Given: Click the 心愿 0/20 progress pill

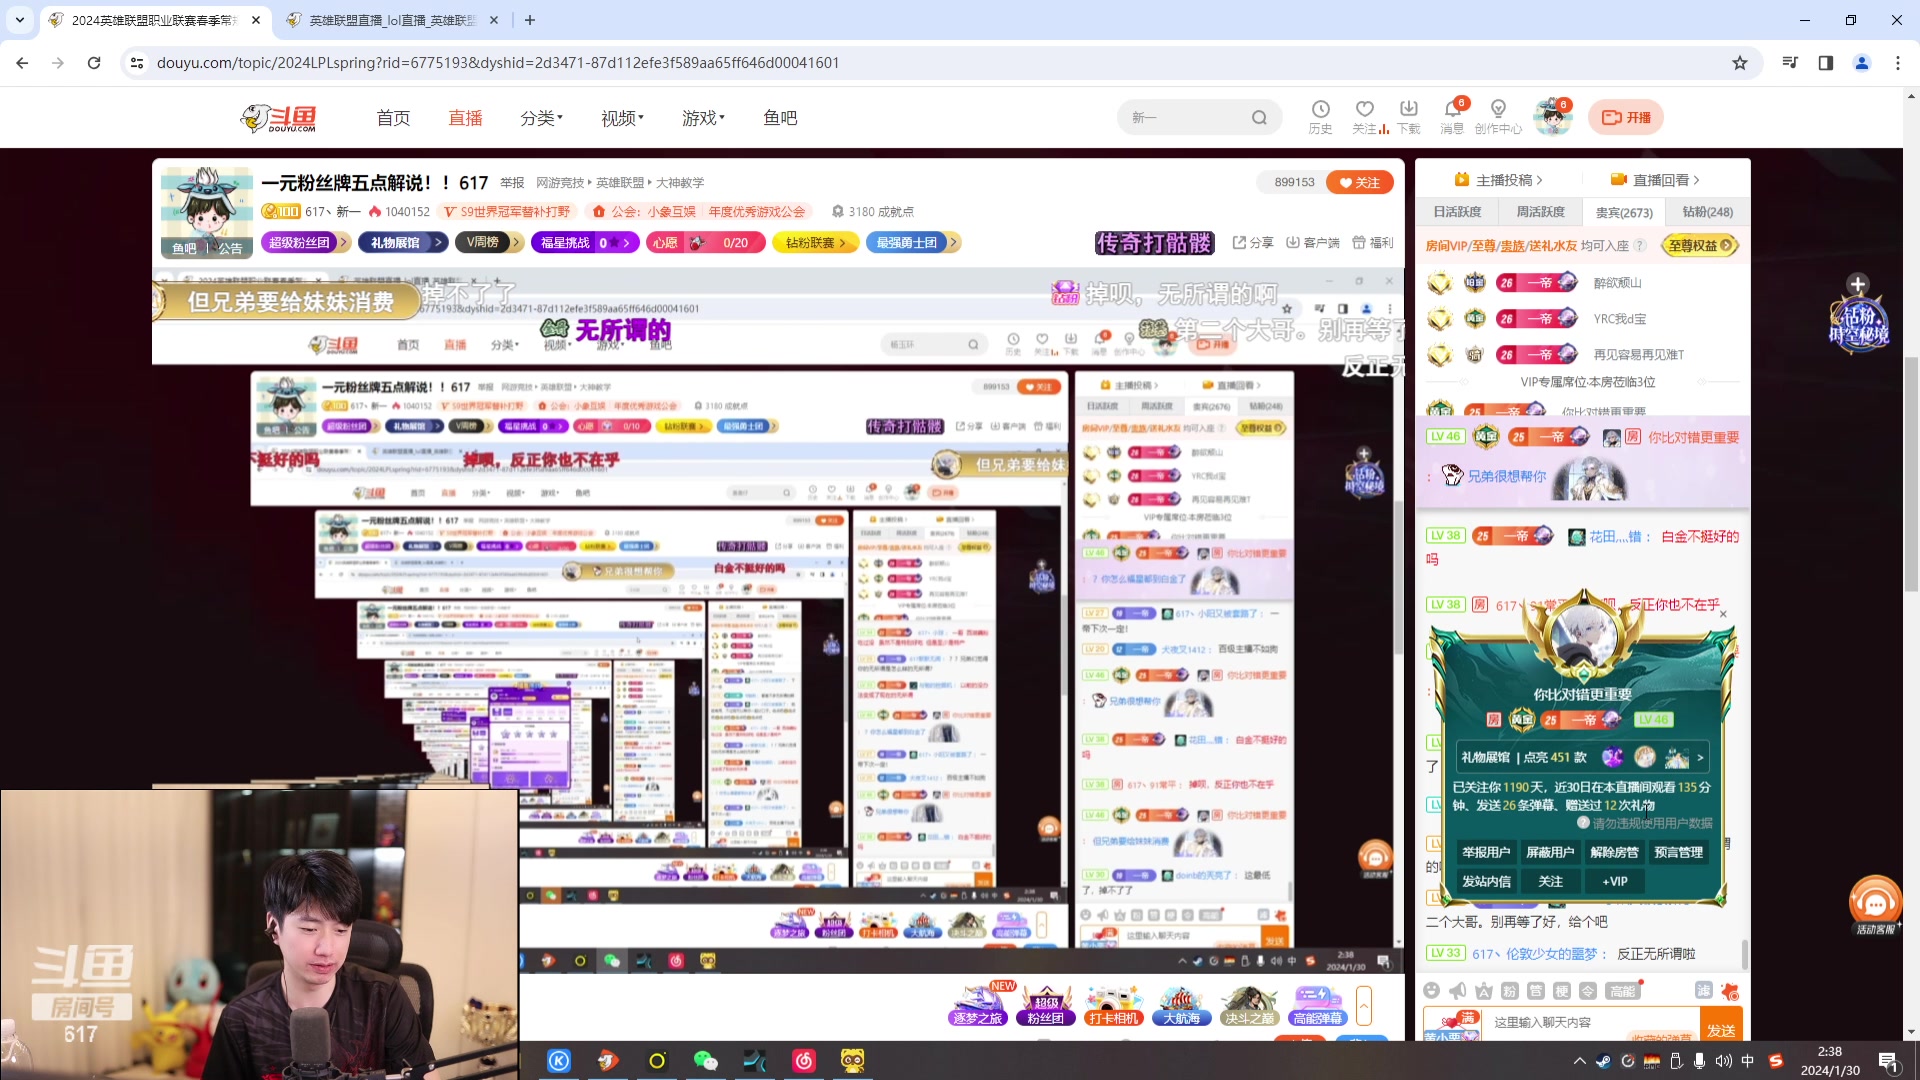Looking at the screenshot, I should pos(705,242).
